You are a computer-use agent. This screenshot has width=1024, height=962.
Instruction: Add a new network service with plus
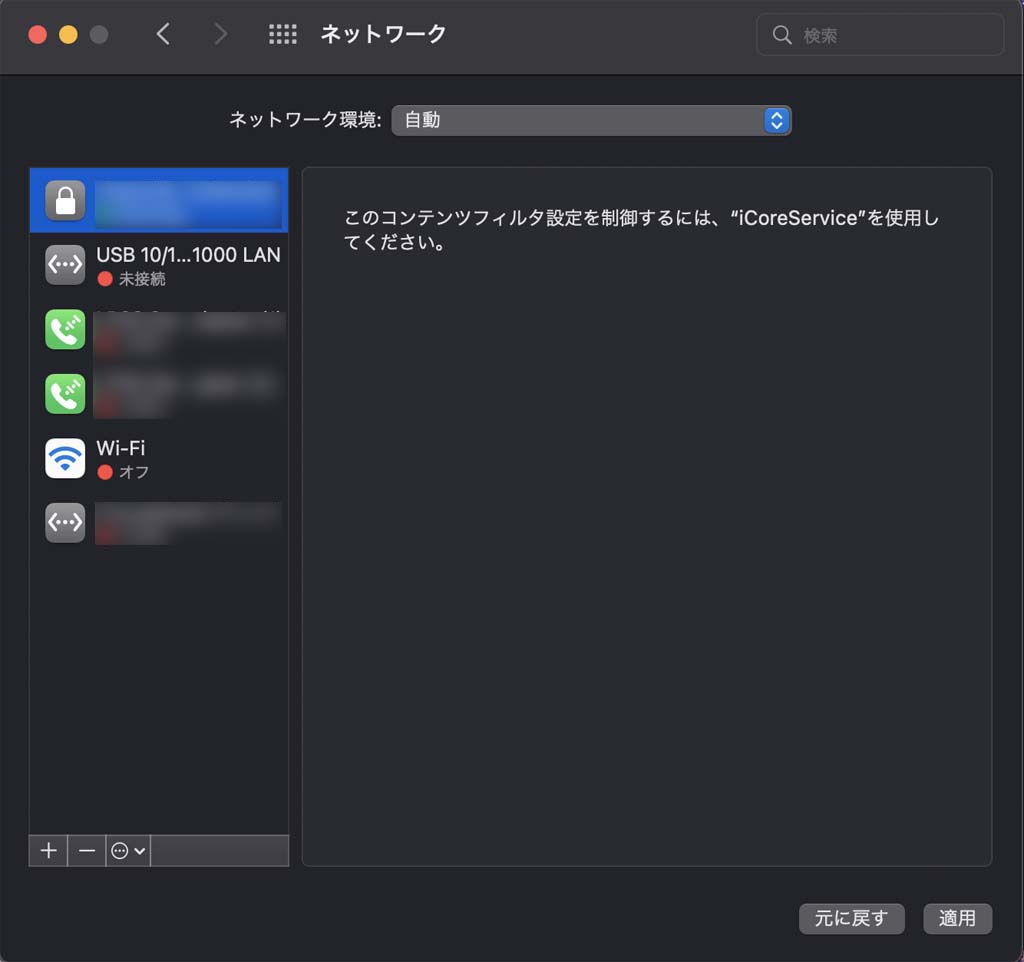48,851
